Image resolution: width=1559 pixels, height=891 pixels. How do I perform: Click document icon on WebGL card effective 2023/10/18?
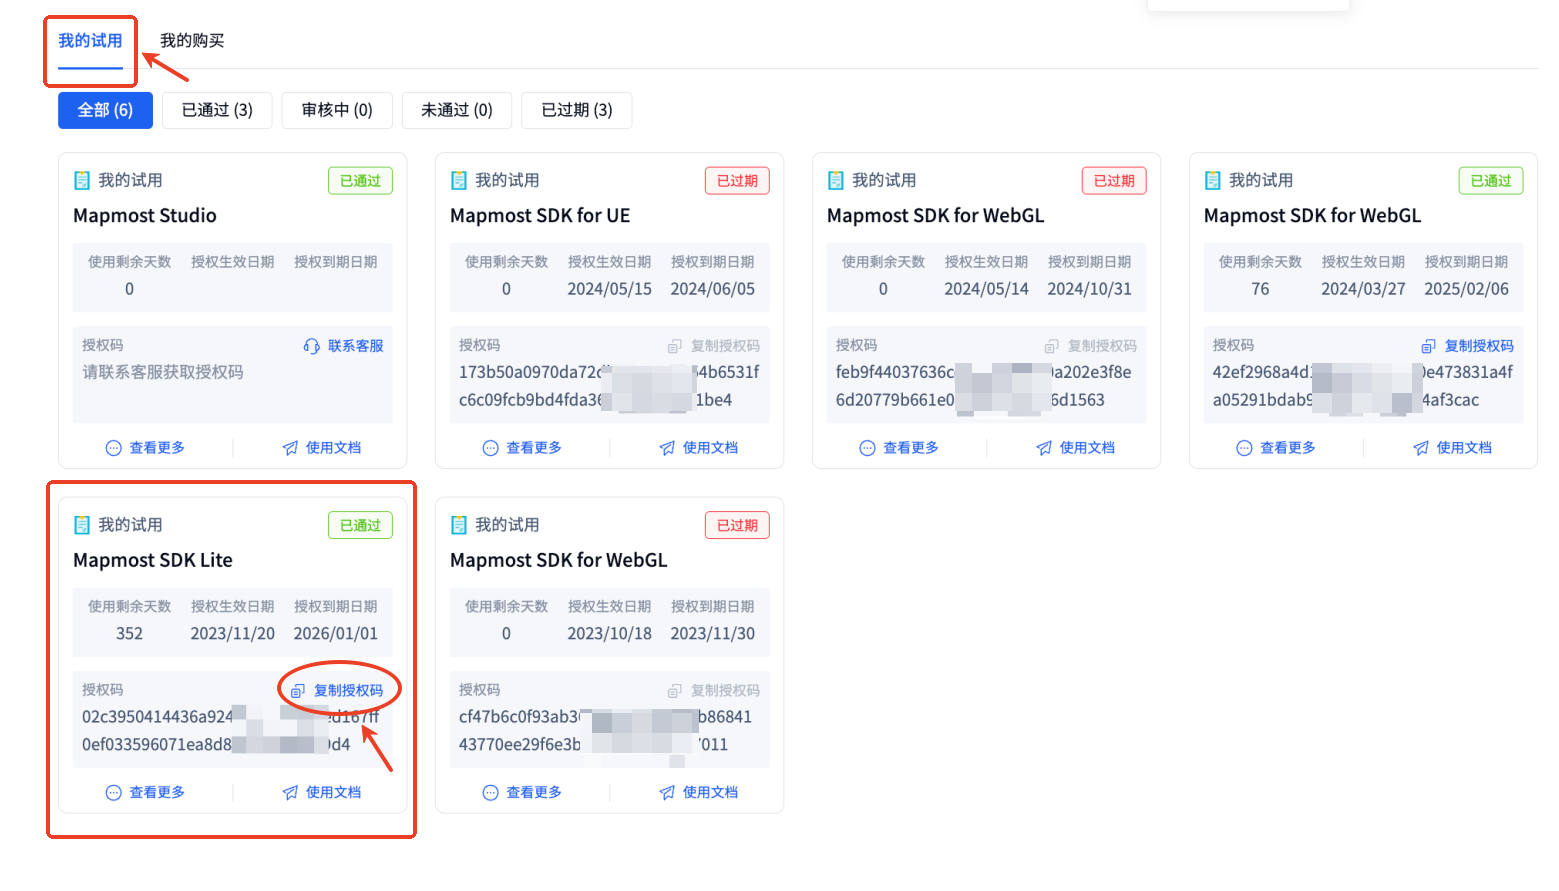pyautogui.click(x=459, y=525)
